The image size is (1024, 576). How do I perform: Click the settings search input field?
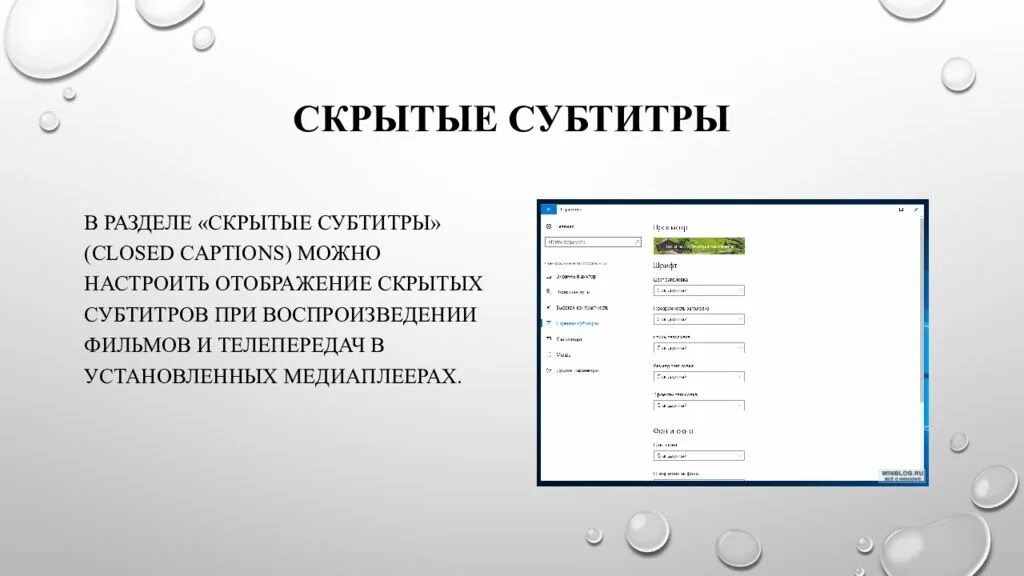tap(593, 242)
